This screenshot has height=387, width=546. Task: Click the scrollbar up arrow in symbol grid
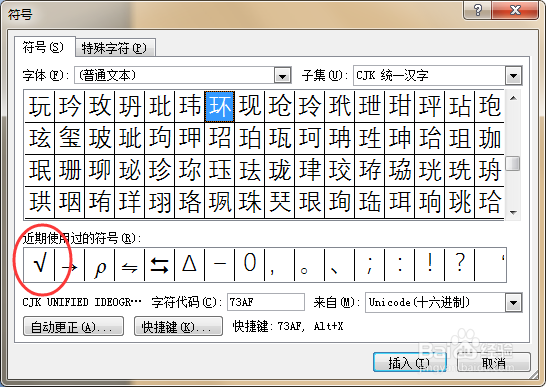click(513, 99)
